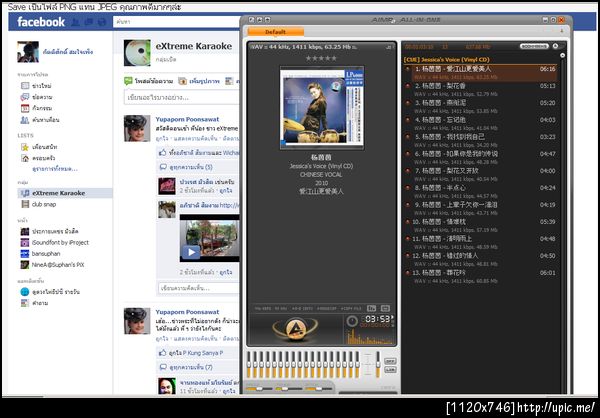
Task: Select the eXtreme Karaoke group in sidebar
Action: click(x=65, y=193)
